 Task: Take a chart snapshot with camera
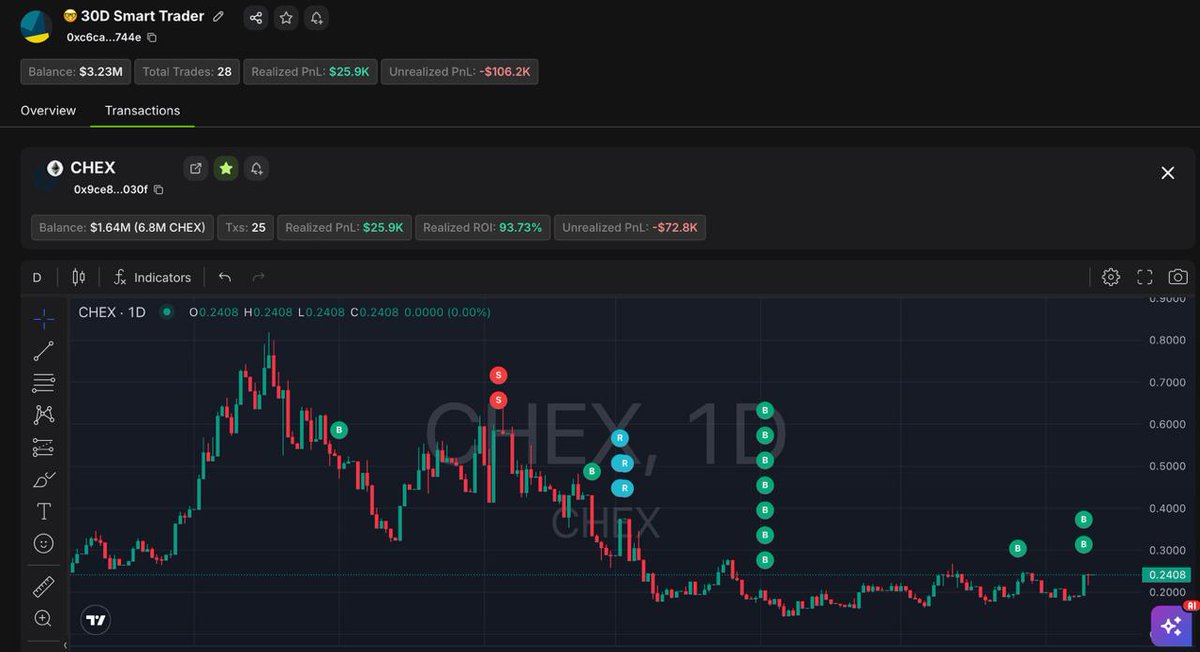coord(1179,277)
